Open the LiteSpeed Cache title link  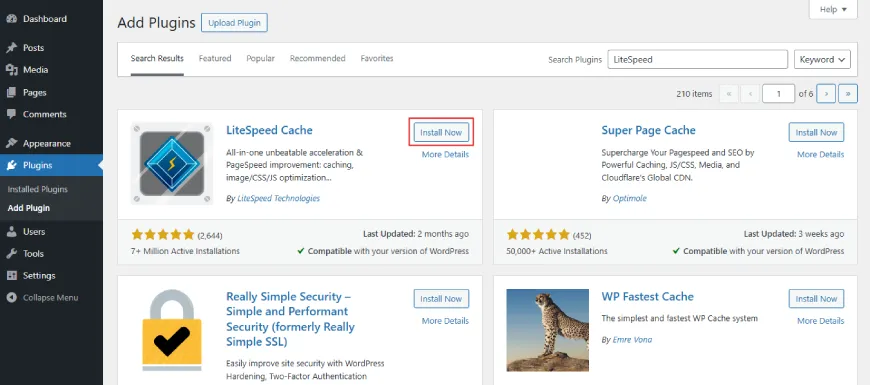coord(270,130)
